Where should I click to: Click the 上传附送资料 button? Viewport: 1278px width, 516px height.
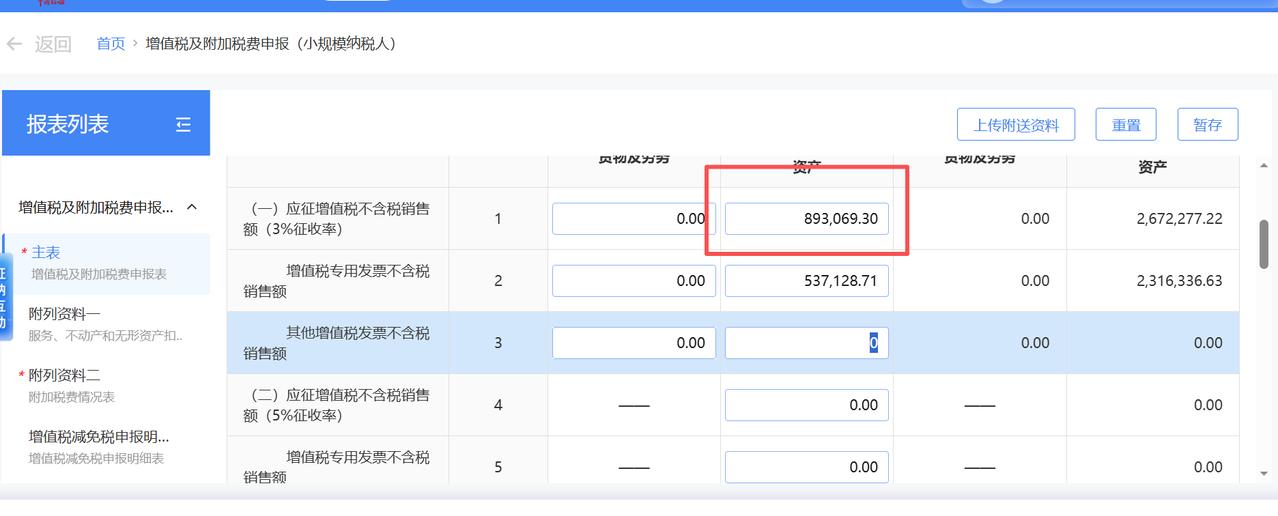[1016, 125]
